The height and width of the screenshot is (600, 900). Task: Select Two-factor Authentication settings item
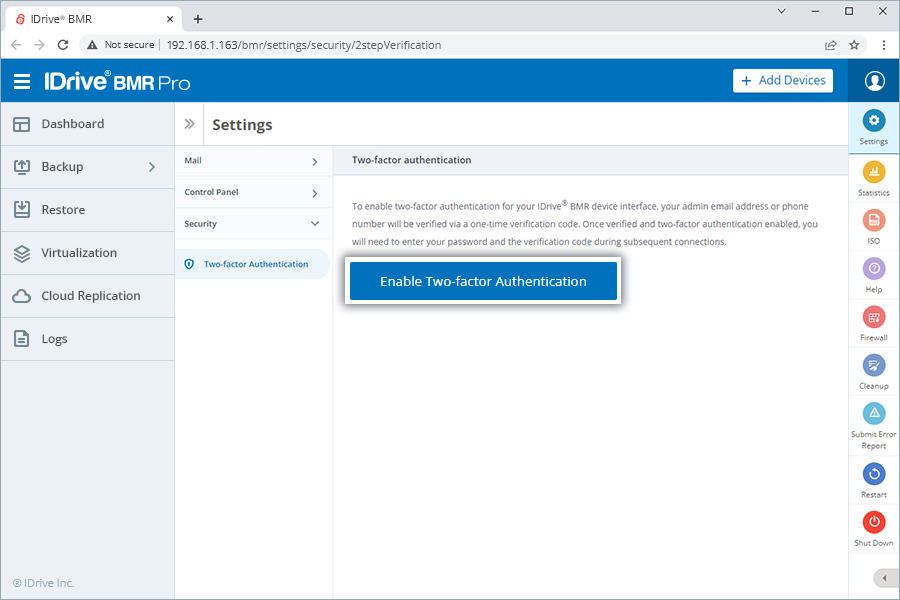click(x=252, y=264)
